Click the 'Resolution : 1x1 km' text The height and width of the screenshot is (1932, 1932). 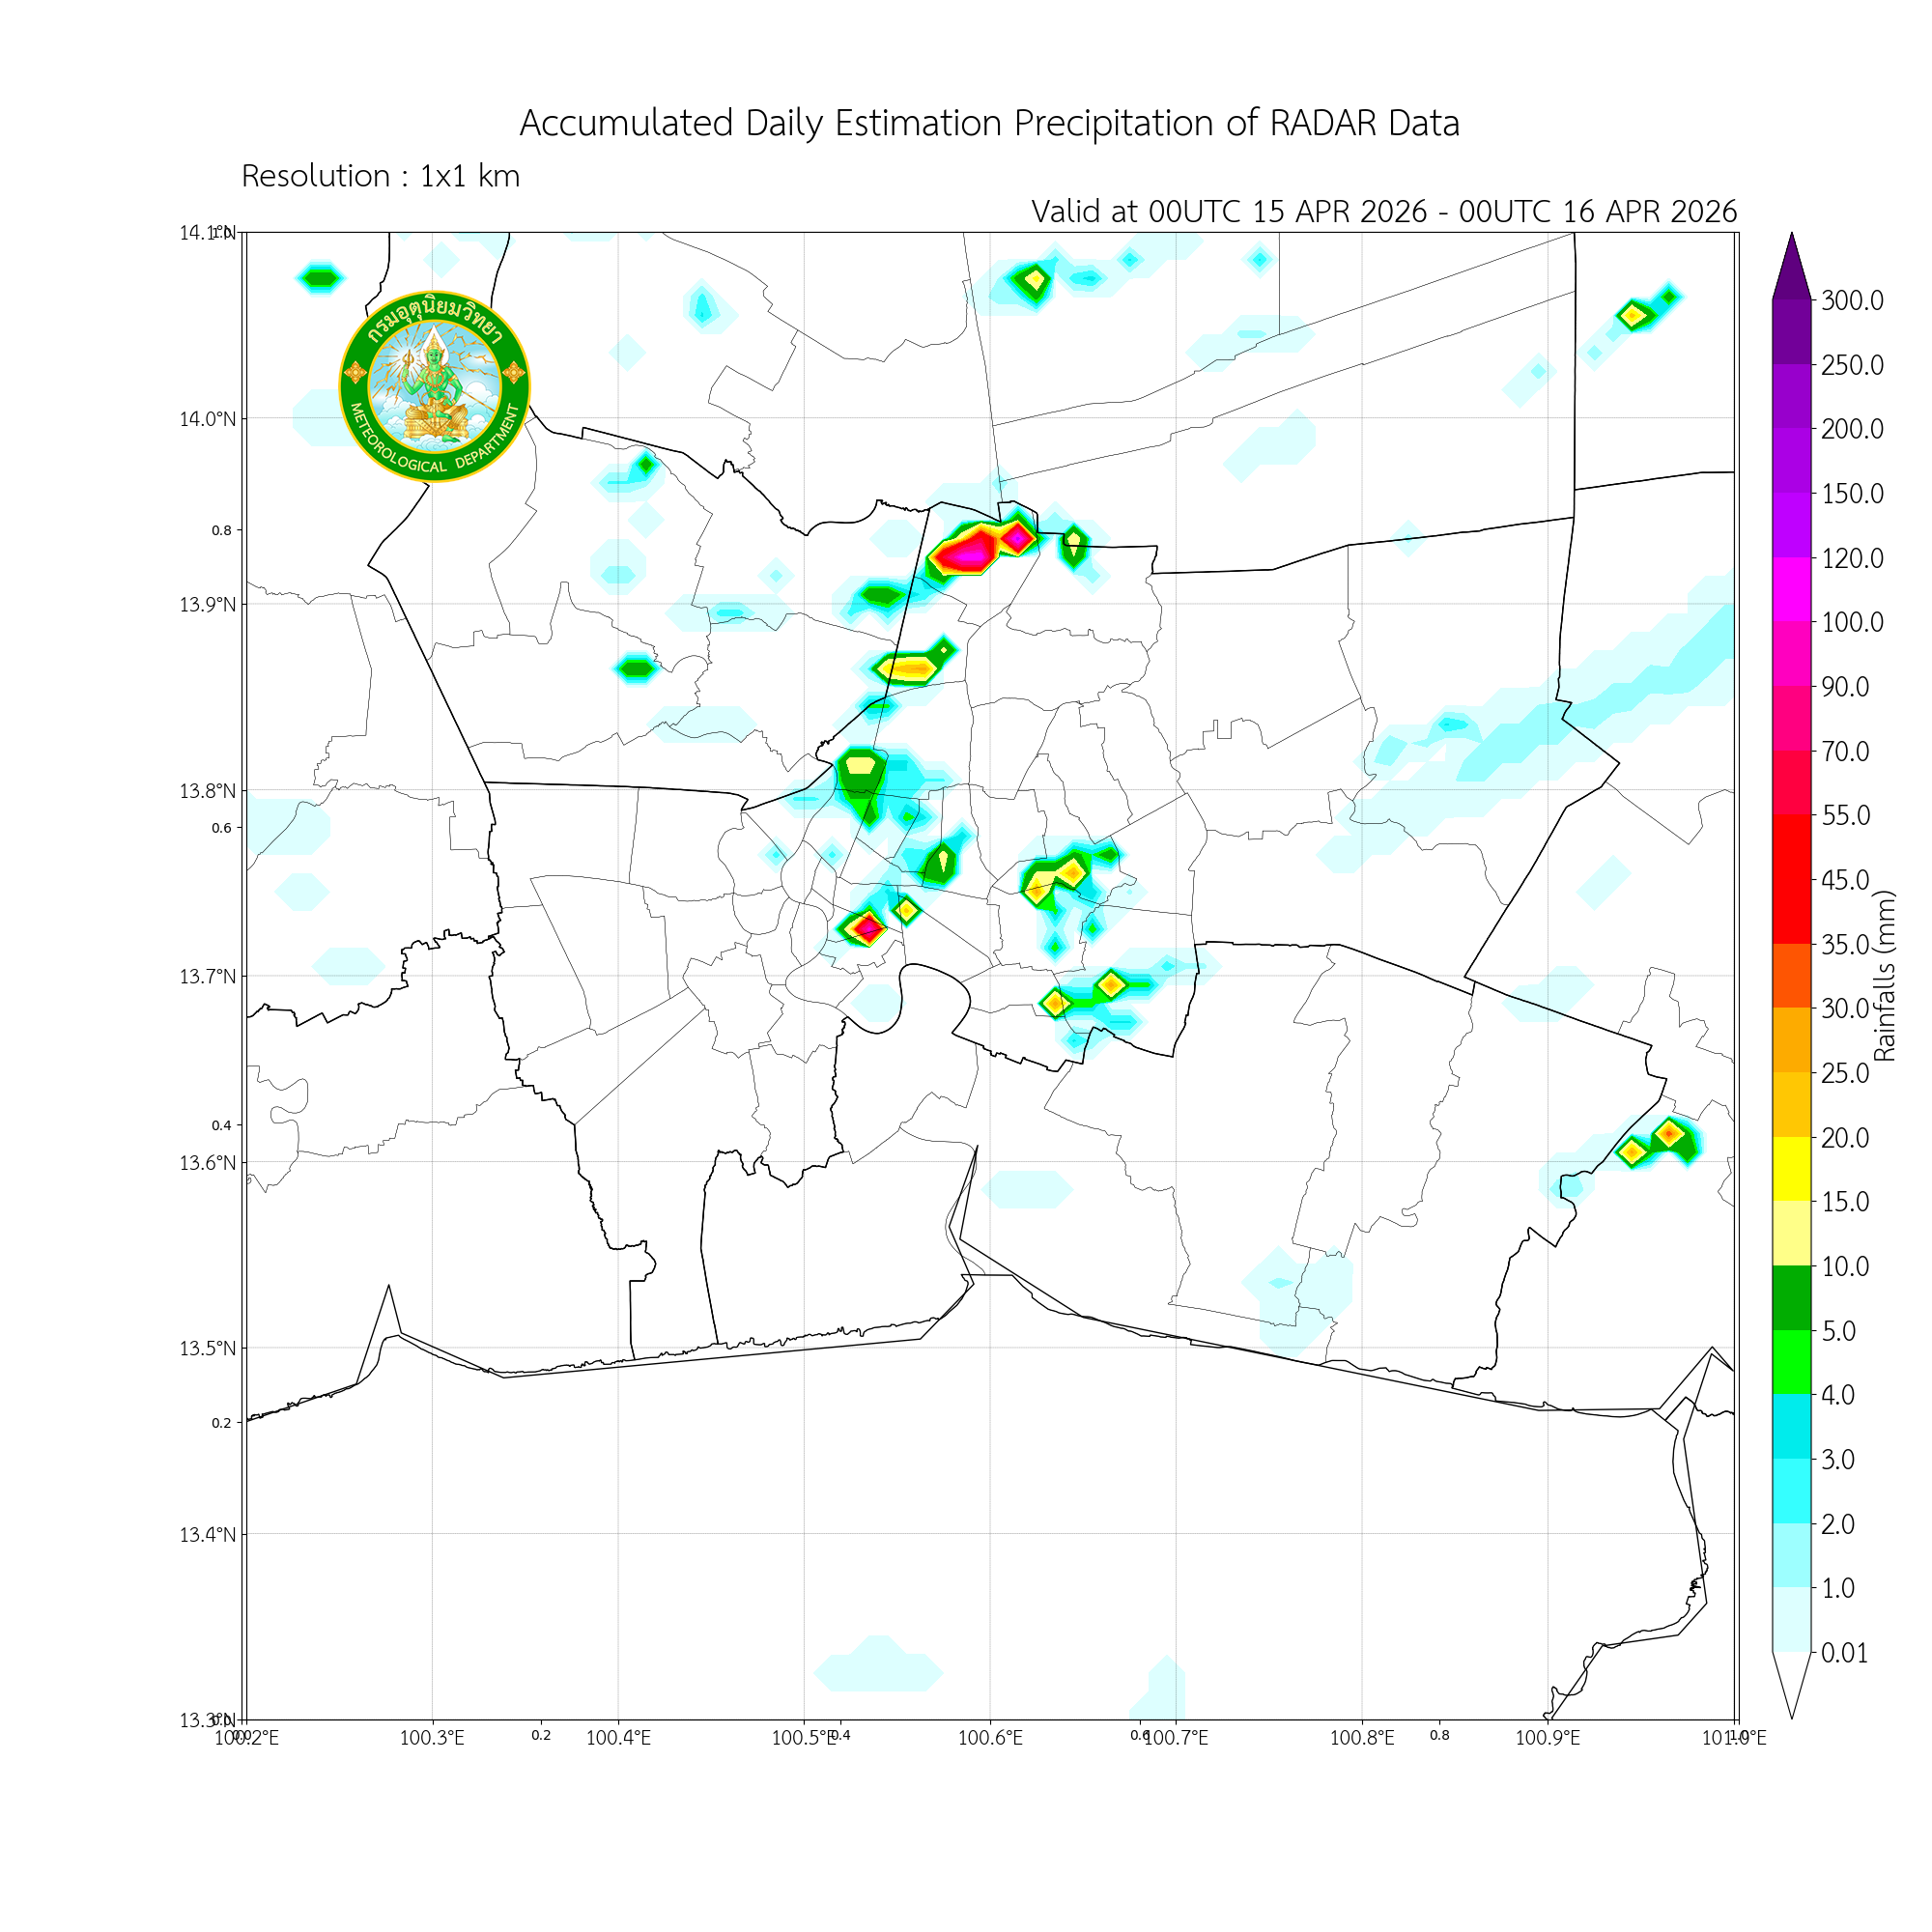(x=380, y=176)
